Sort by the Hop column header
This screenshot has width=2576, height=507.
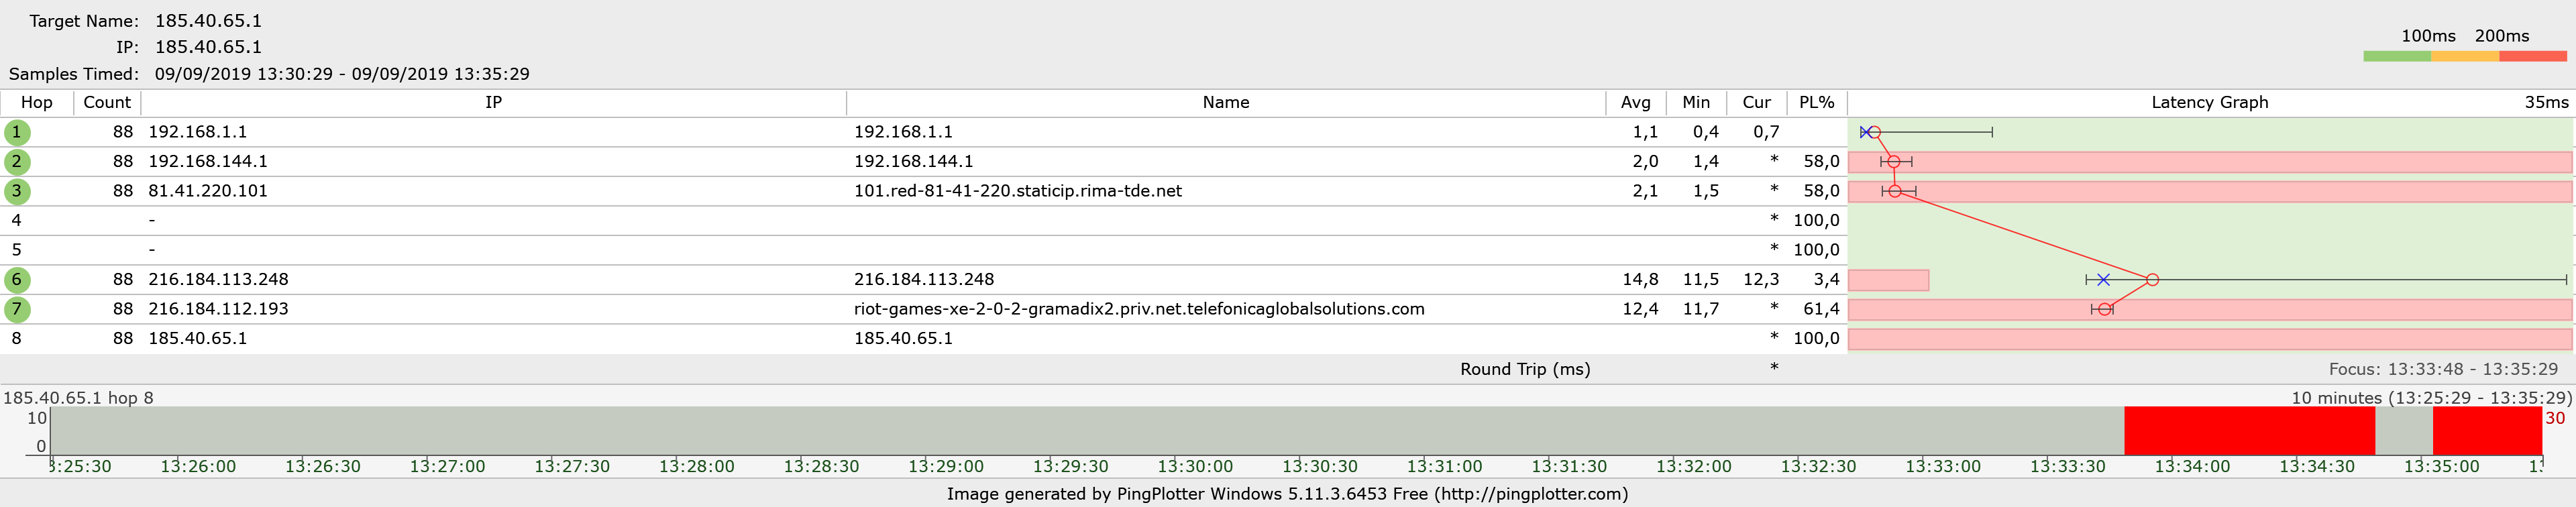pyautogui.click(x=36, y=102)
